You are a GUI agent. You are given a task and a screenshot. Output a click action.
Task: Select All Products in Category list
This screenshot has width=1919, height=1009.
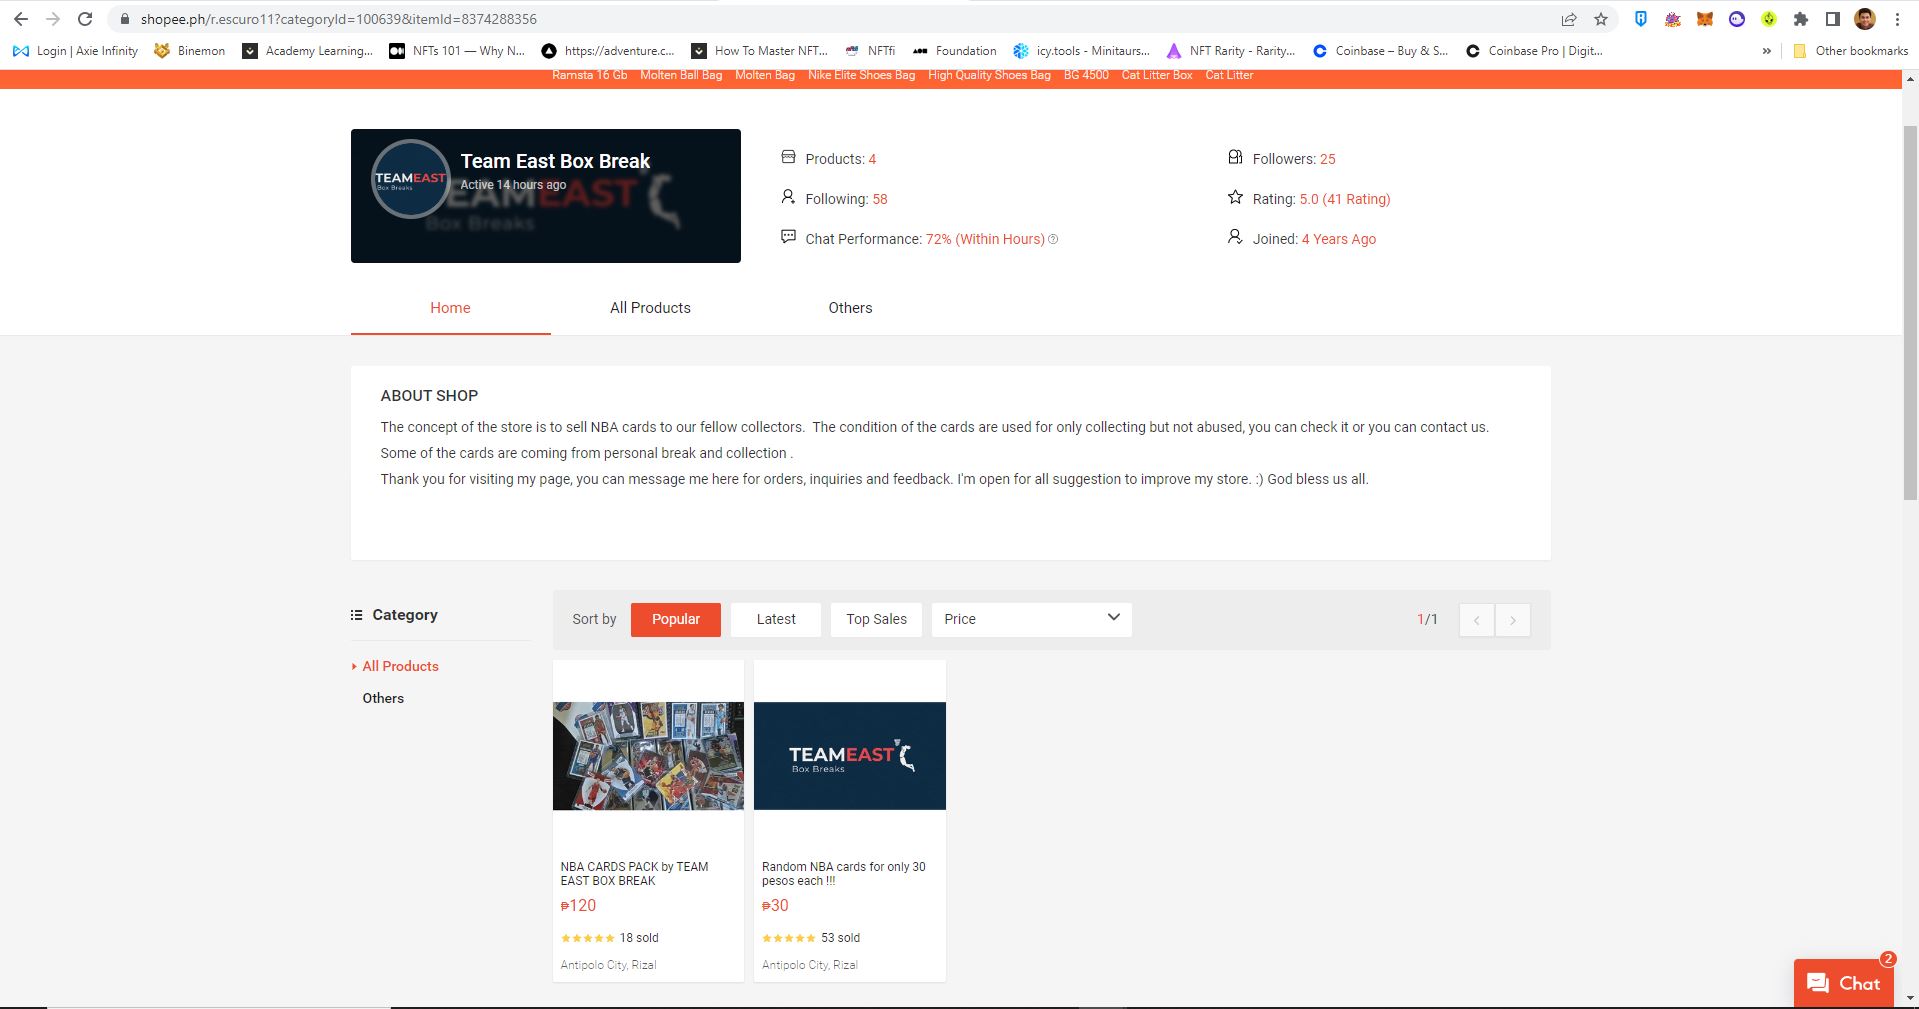400,666
